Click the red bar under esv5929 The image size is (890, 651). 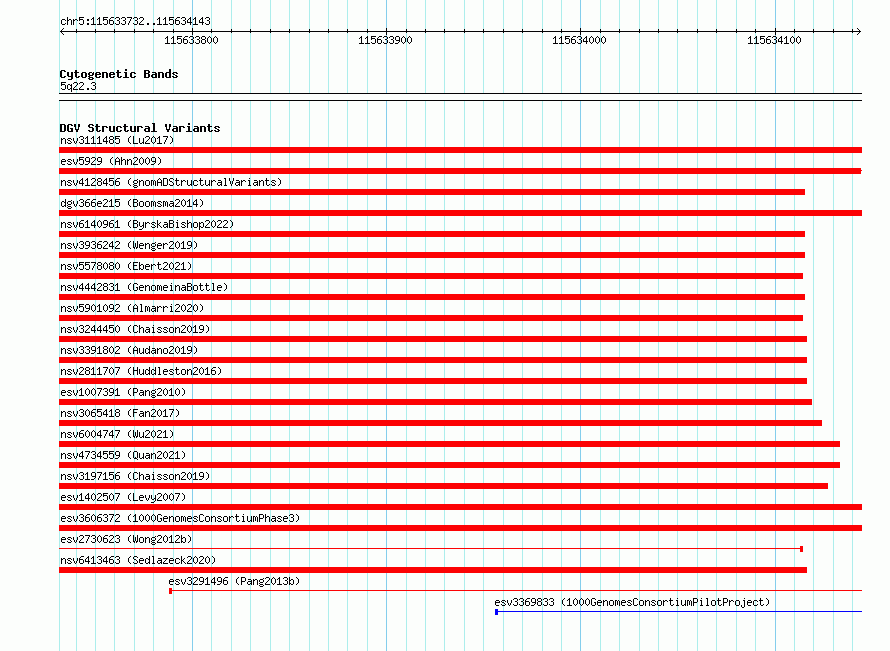tap(460, 171)
